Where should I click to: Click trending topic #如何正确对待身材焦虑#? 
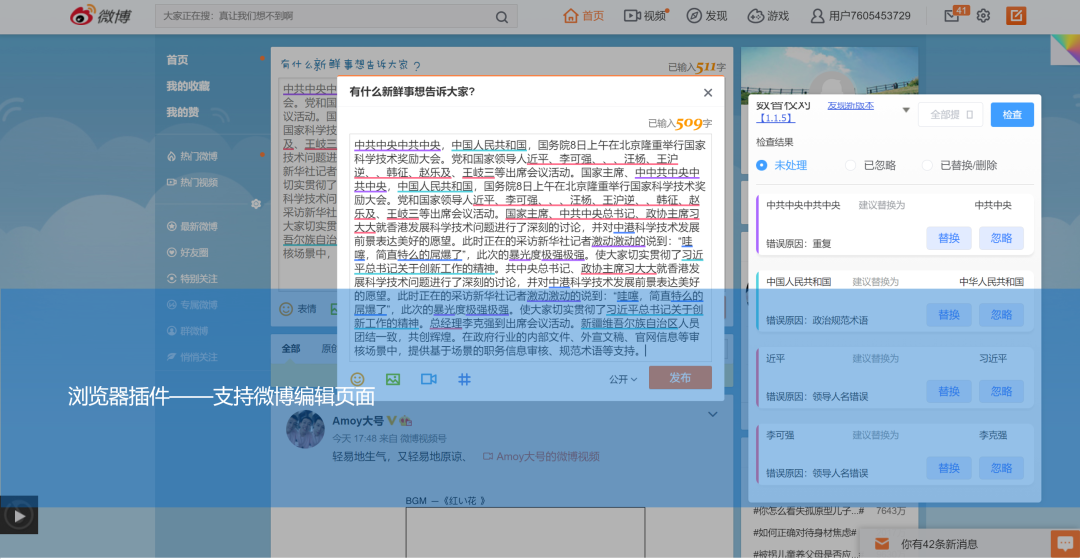click(x=804, y=531)
